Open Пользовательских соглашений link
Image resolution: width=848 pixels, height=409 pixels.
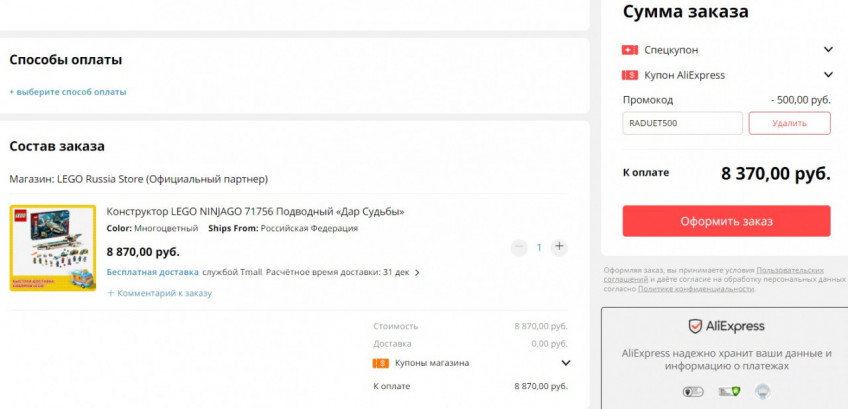click(x=714, y=274)
